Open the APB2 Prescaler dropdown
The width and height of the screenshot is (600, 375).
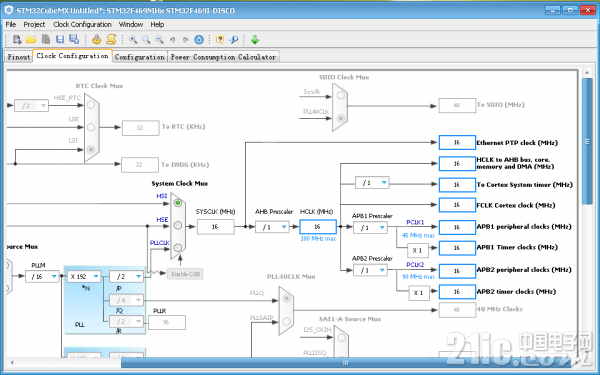coord(370,270)
